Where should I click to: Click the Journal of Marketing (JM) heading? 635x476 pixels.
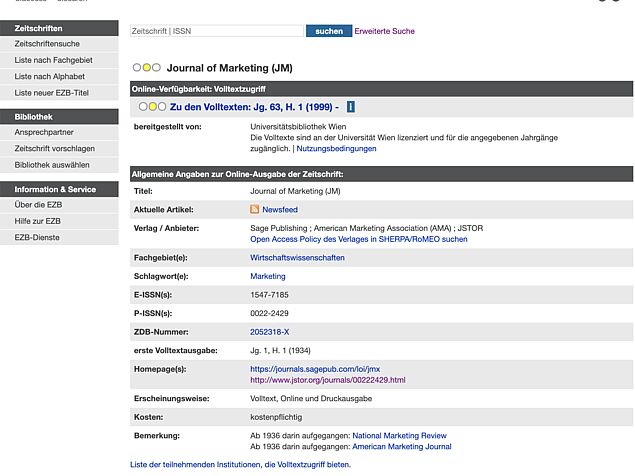230,68
